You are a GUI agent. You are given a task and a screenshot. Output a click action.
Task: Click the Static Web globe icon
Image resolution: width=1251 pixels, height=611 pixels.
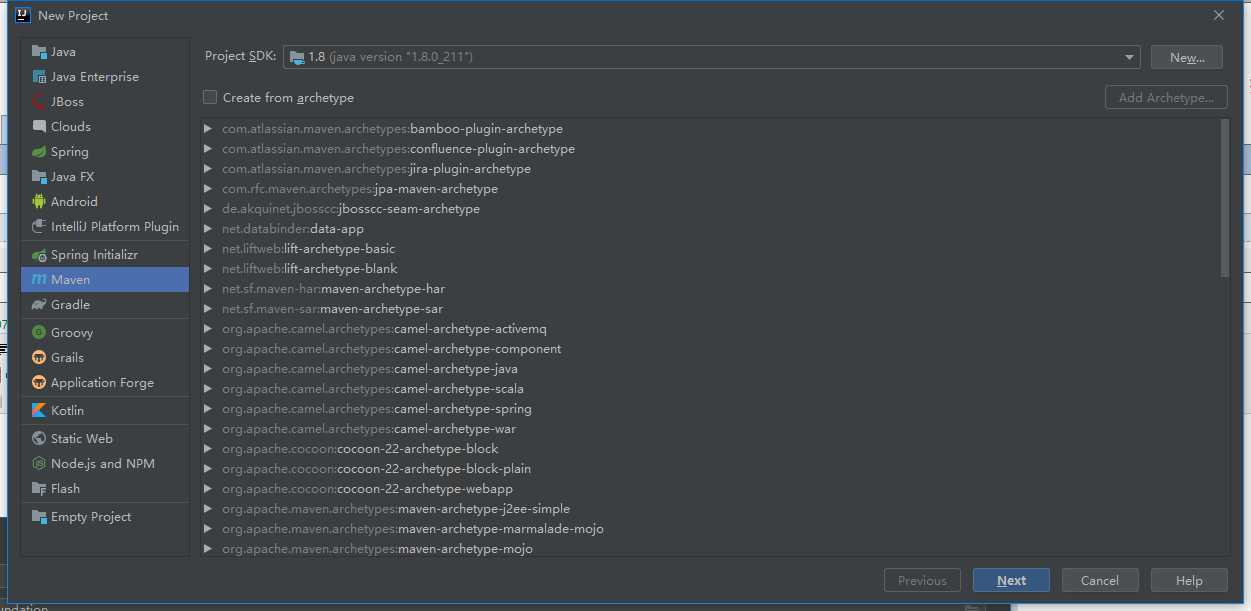(39, 439)
